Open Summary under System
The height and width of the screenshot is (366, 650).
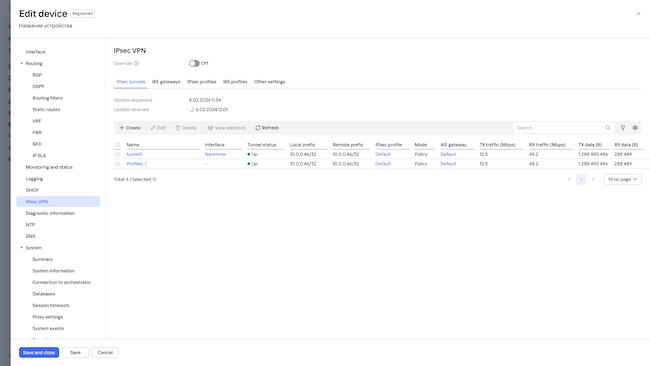coord(43,259)
